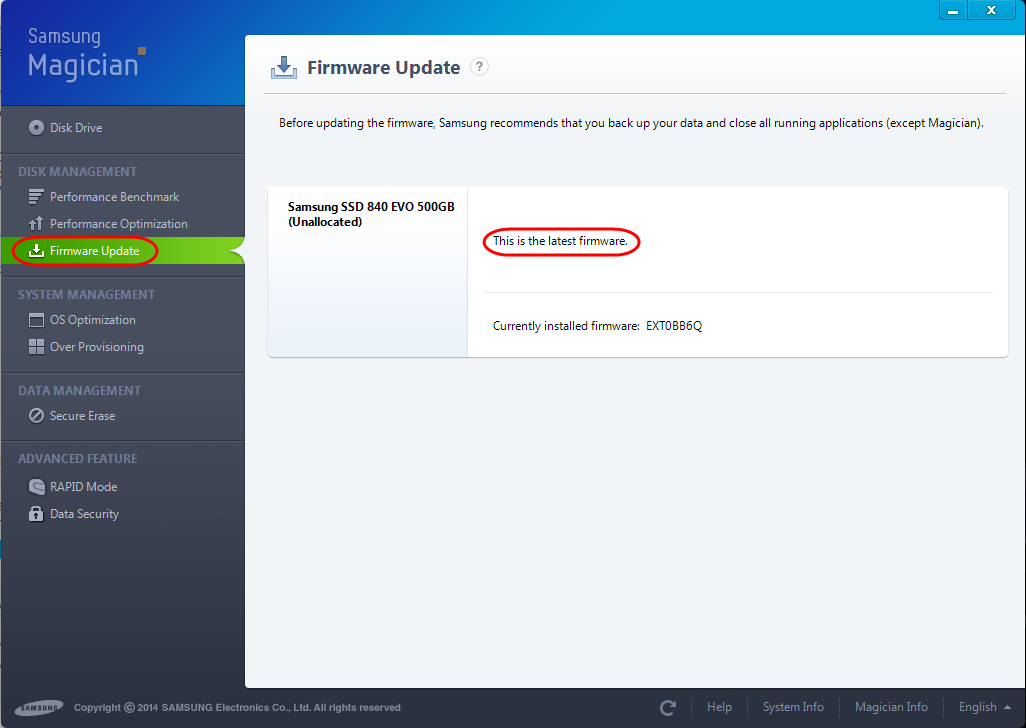Open OS Optimization
Viewport: 1026px width, 728px height.
93,320
